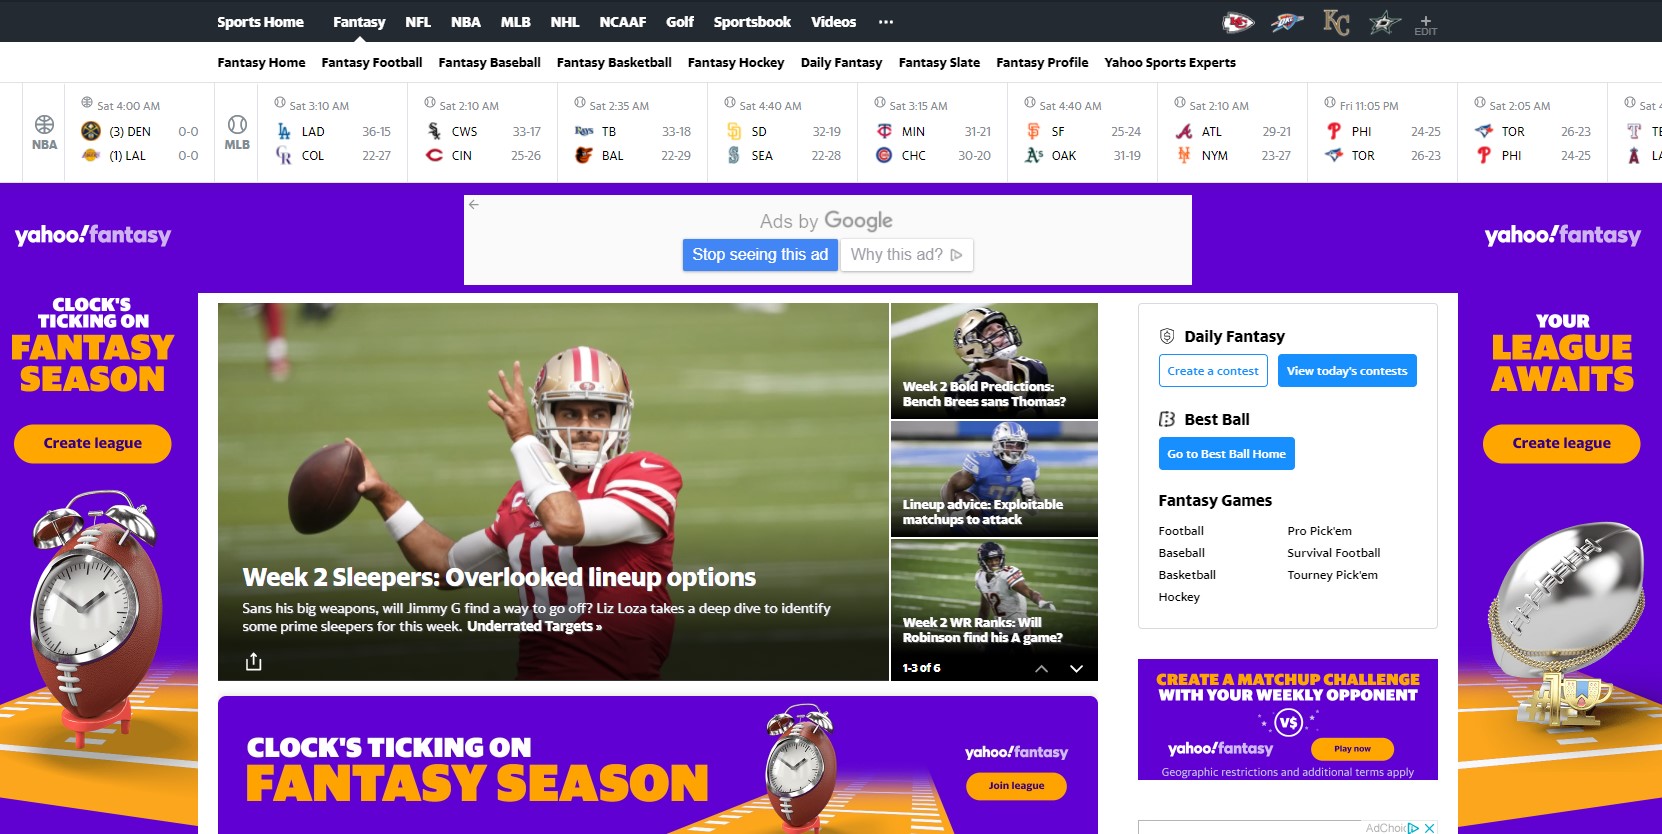1662x834 pixels.
Task: Click Play now in matchup challenge ad
Action: pyautogui.click(x=1352, y=748)
